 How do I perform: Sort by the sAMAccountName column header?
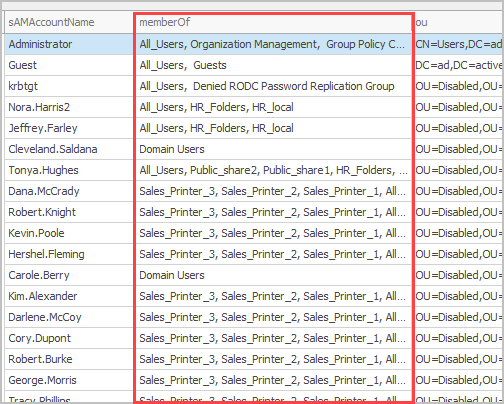click(68, 22)
